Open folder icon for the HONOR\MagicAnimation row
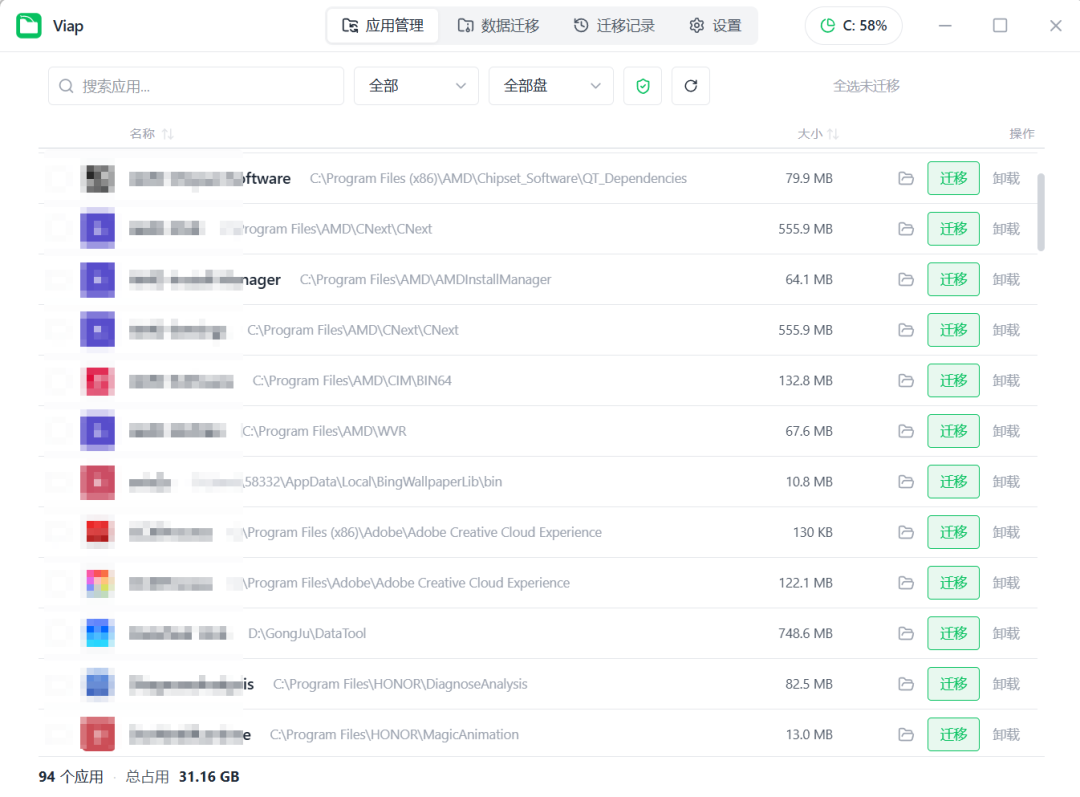The height and width of the screenshot is (797, 1080). click(x=906, y=735)
